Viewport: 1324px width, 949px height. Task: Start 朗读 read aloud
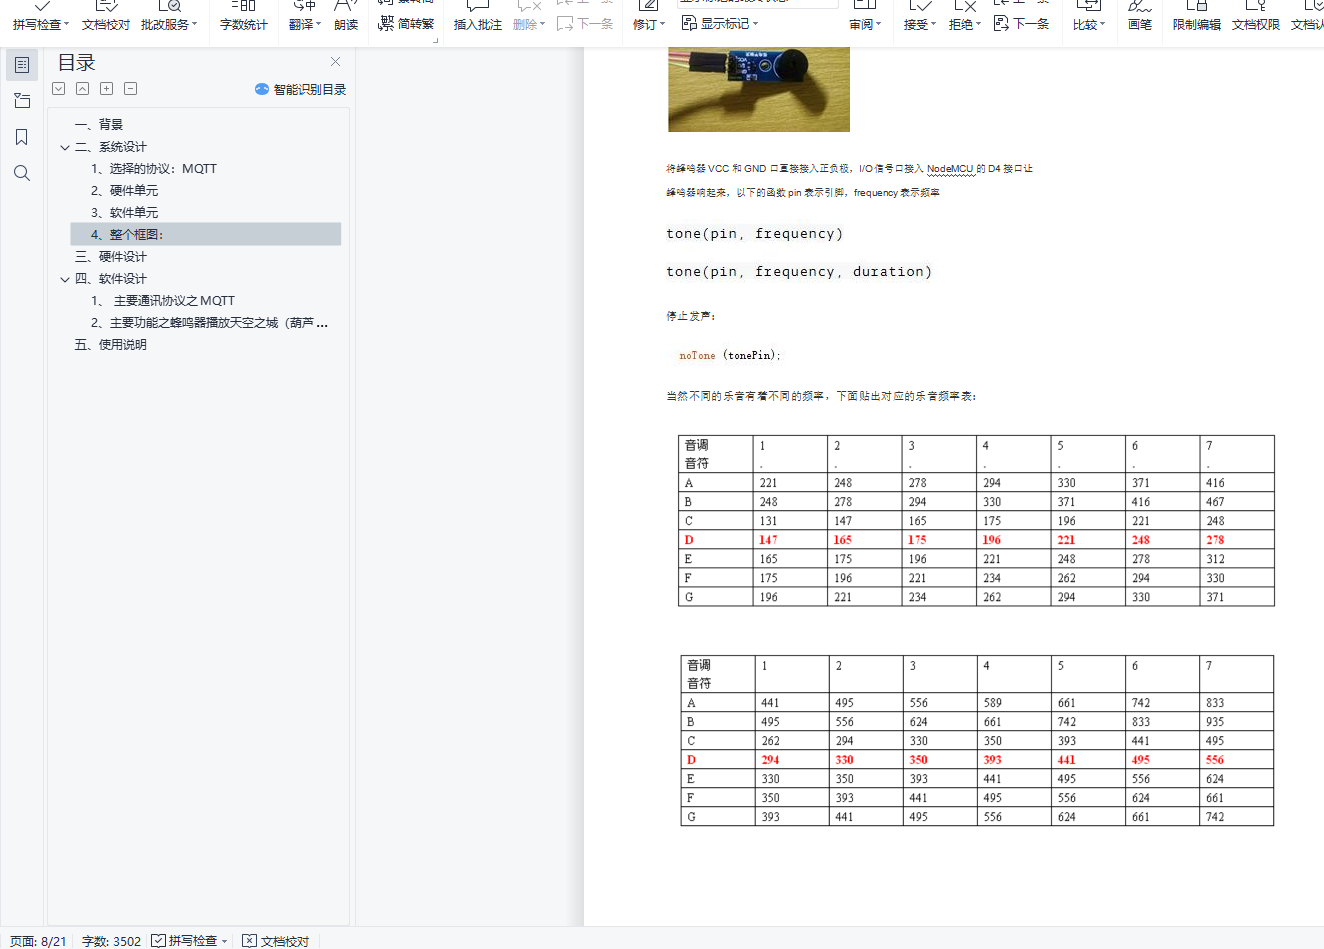[346, 16]
